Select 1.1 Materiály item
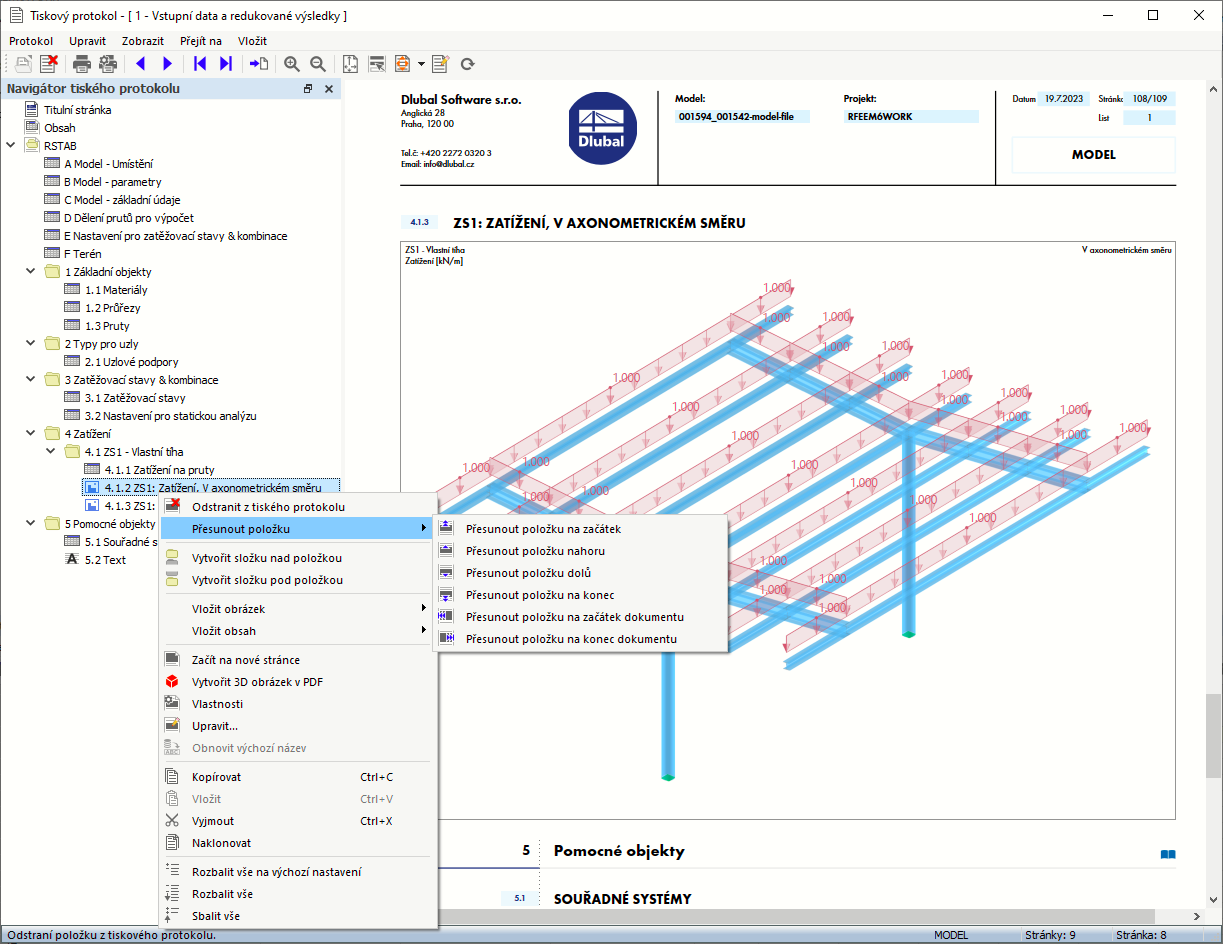The height and width of the screenshot is (944, 1223). click(x=116, y=290)
